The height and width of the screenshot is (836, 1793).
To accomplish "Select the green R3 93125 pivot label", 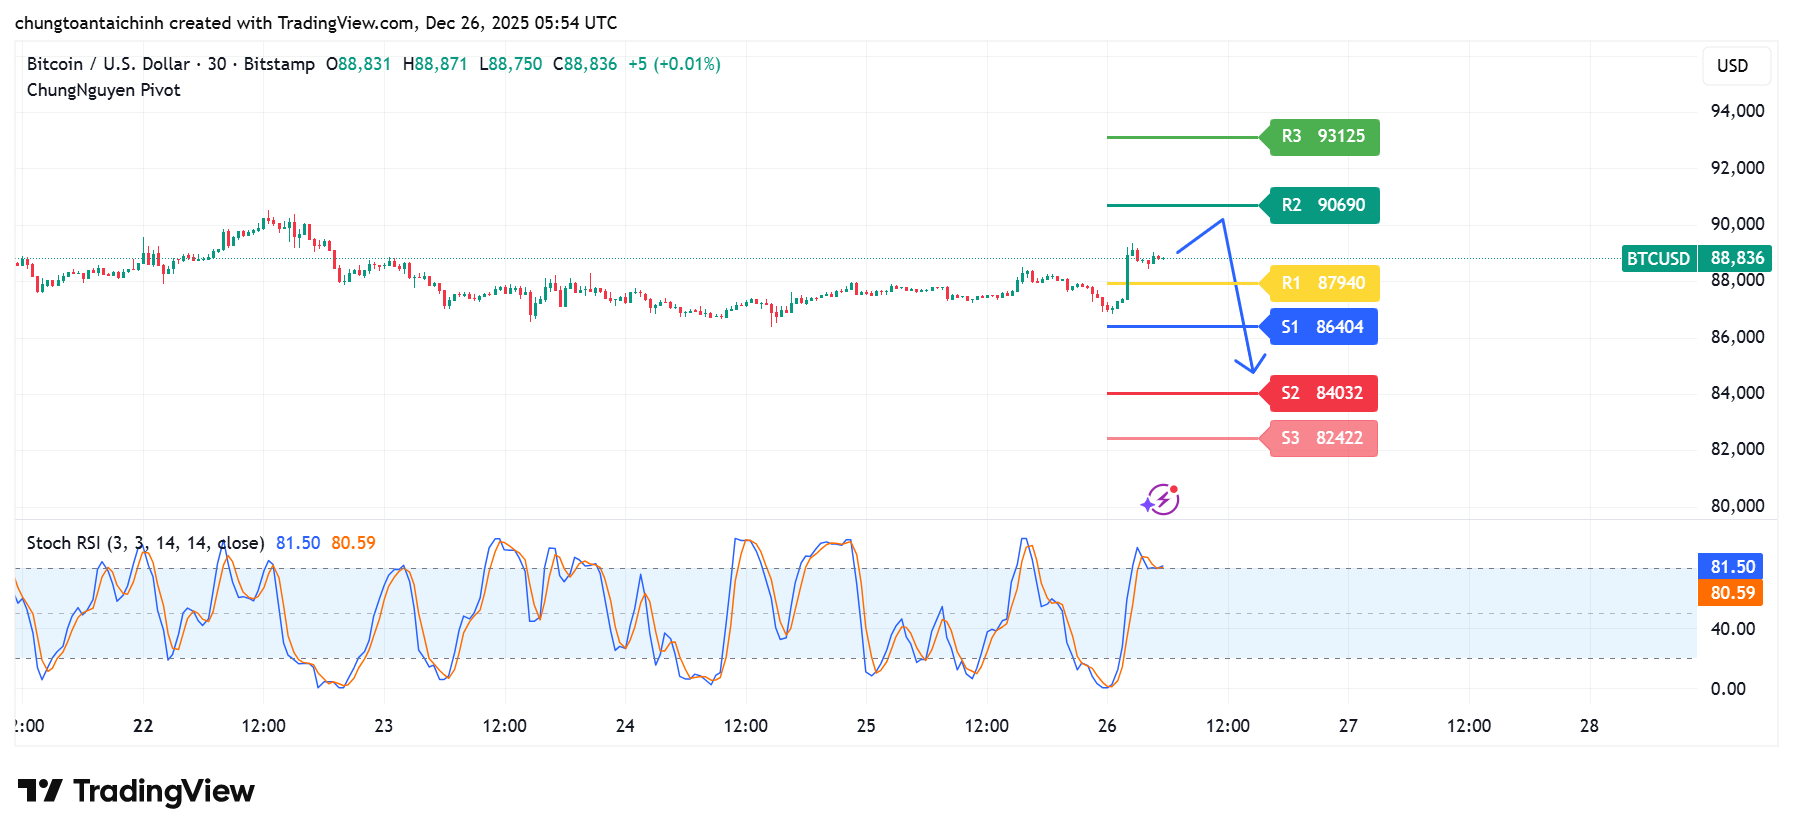I will [1322, 137].
